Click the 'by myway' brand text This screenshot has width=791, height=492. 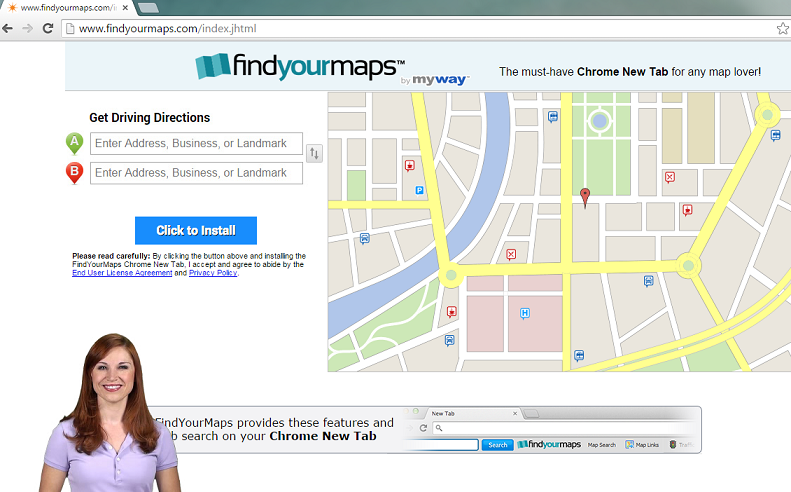tap(435, 80)
